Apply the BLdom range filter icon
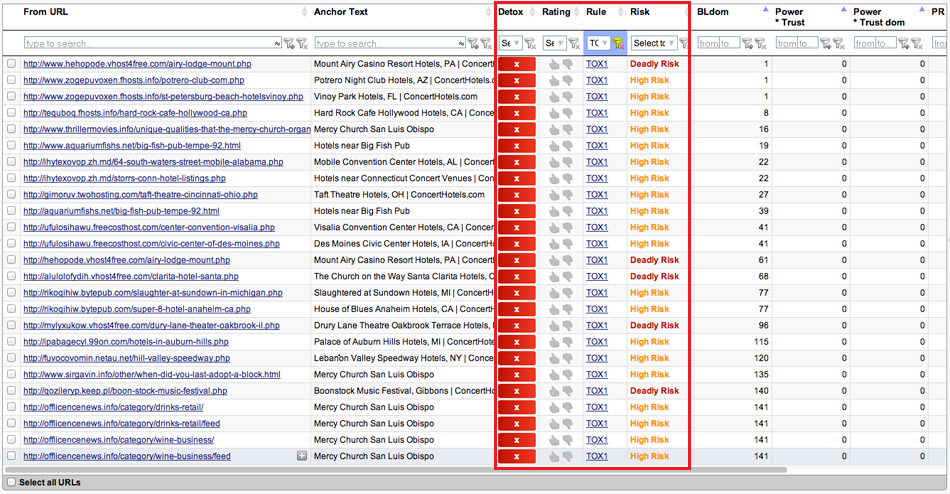950x494 pixels. click(748, 43)
